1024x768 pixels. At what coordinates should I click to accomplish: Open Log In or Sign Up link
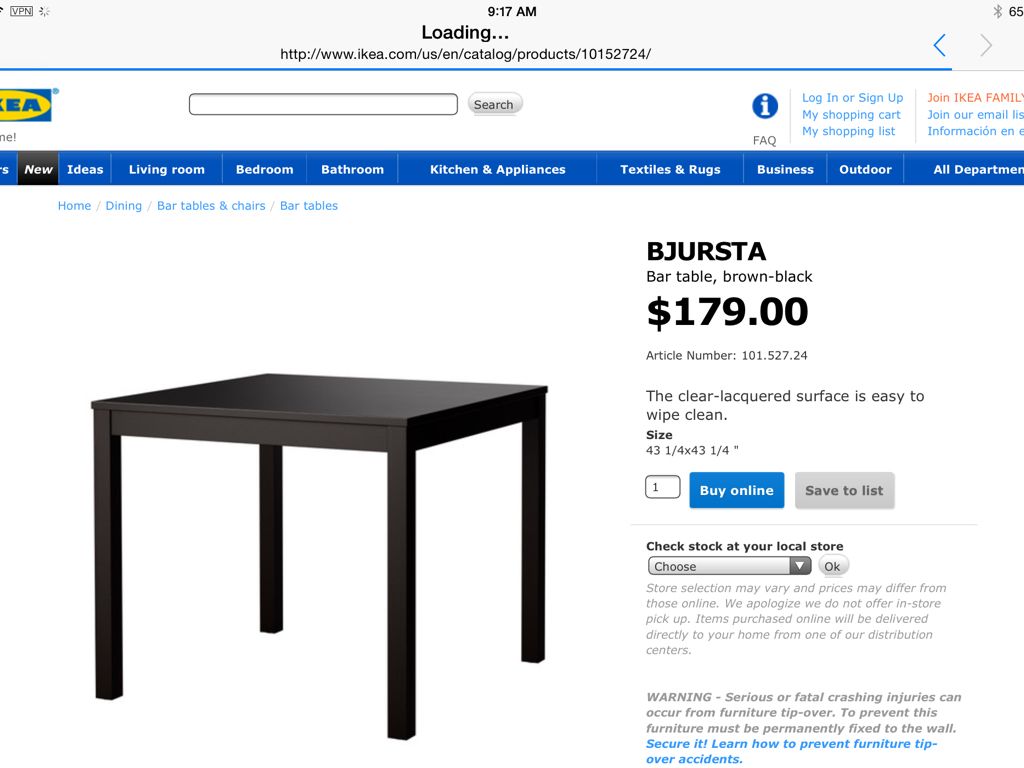click(x=852, y=98)
